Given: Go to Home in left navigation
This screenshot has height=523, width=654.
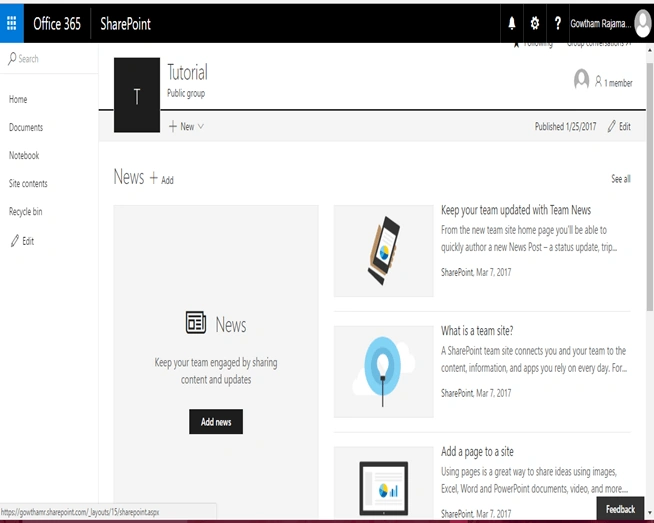Looking at the screenshot, I should point(18,99).
